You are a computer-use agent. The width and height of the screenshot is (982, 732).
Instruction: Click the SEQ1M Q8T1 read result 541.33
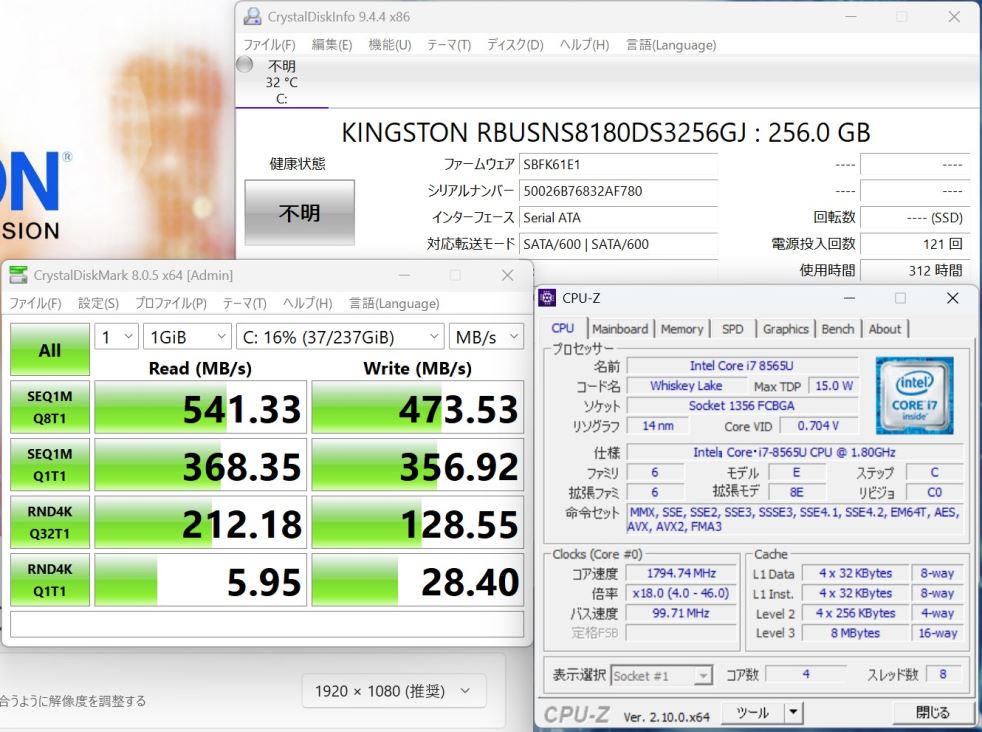point(200,407)
